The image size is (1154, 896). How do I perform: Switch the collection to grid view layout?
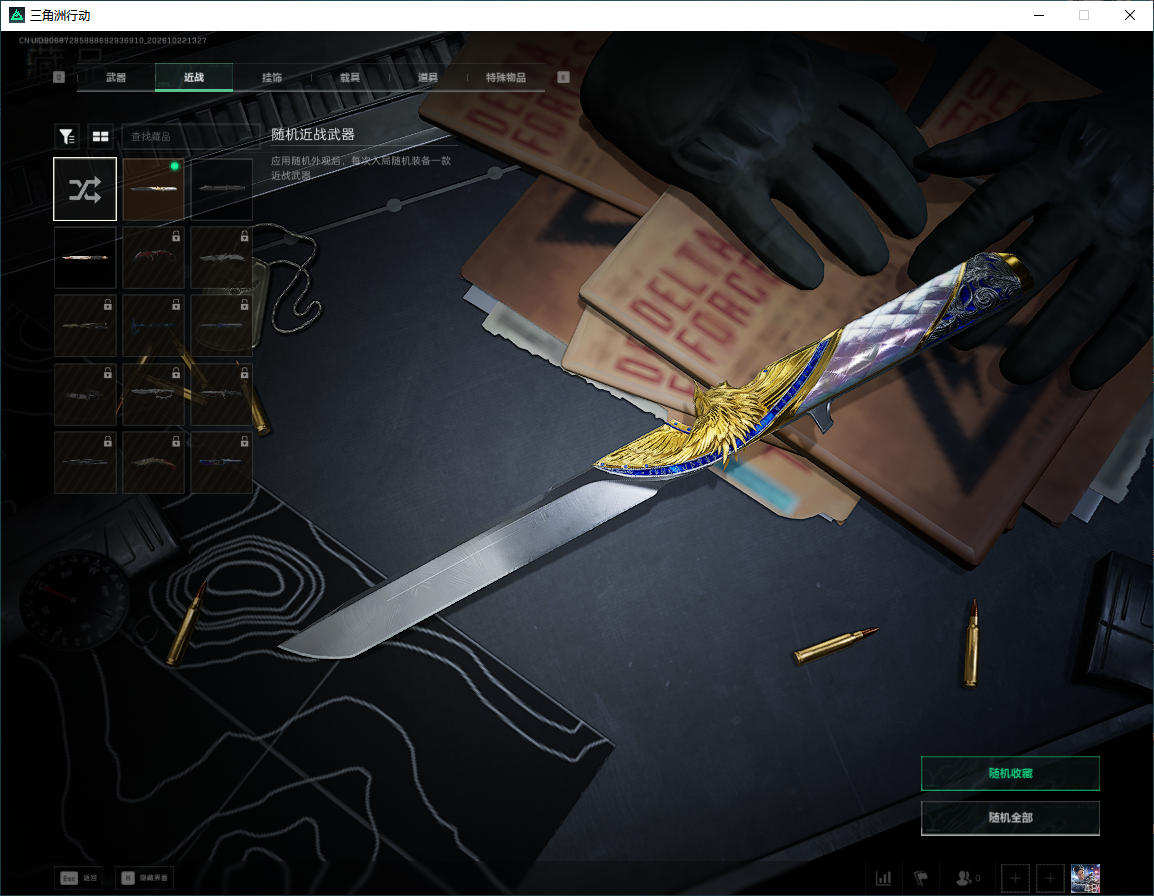[x=100, y=136]
